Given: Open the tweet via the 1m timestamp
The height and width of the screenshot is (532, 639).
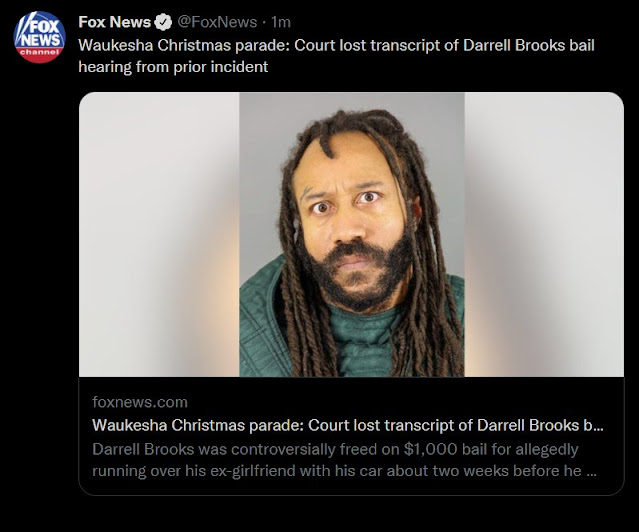Looking at the screenshot, I should pyautogui.click(x=281, y=22).
